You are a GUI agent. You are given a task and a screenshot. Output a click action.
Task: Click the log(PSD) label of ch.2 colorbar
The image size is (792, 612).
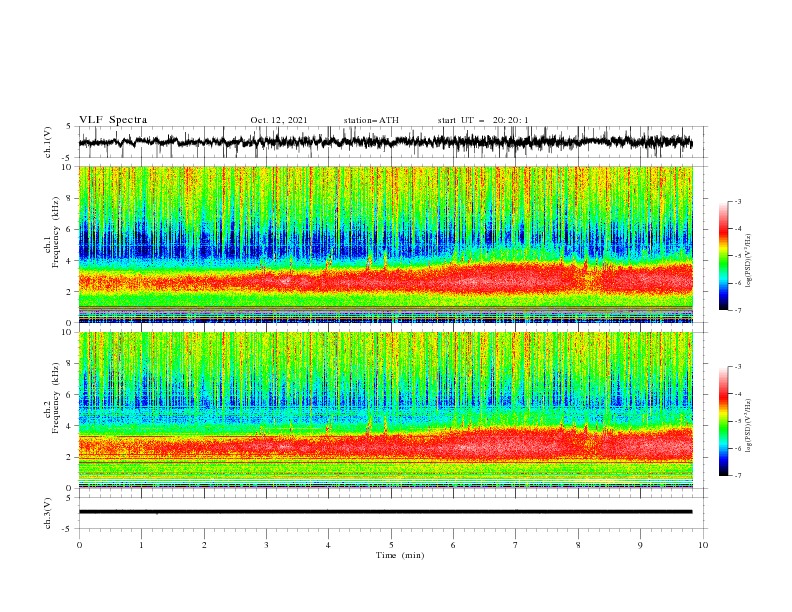pos(749,425)
